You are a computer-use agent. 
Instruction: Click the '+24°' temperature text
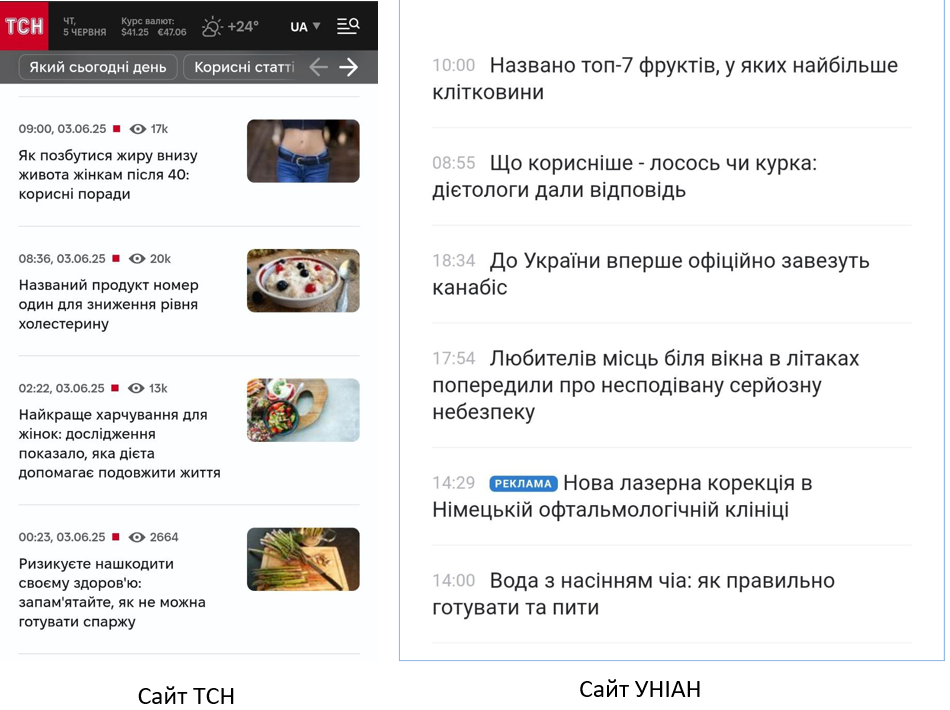click(243, 27)
